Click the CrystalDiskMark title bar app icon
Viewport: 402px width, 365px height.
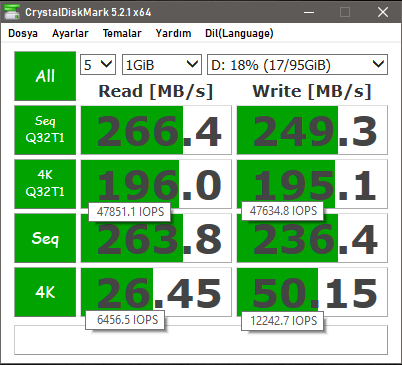(x=12, y=12)
